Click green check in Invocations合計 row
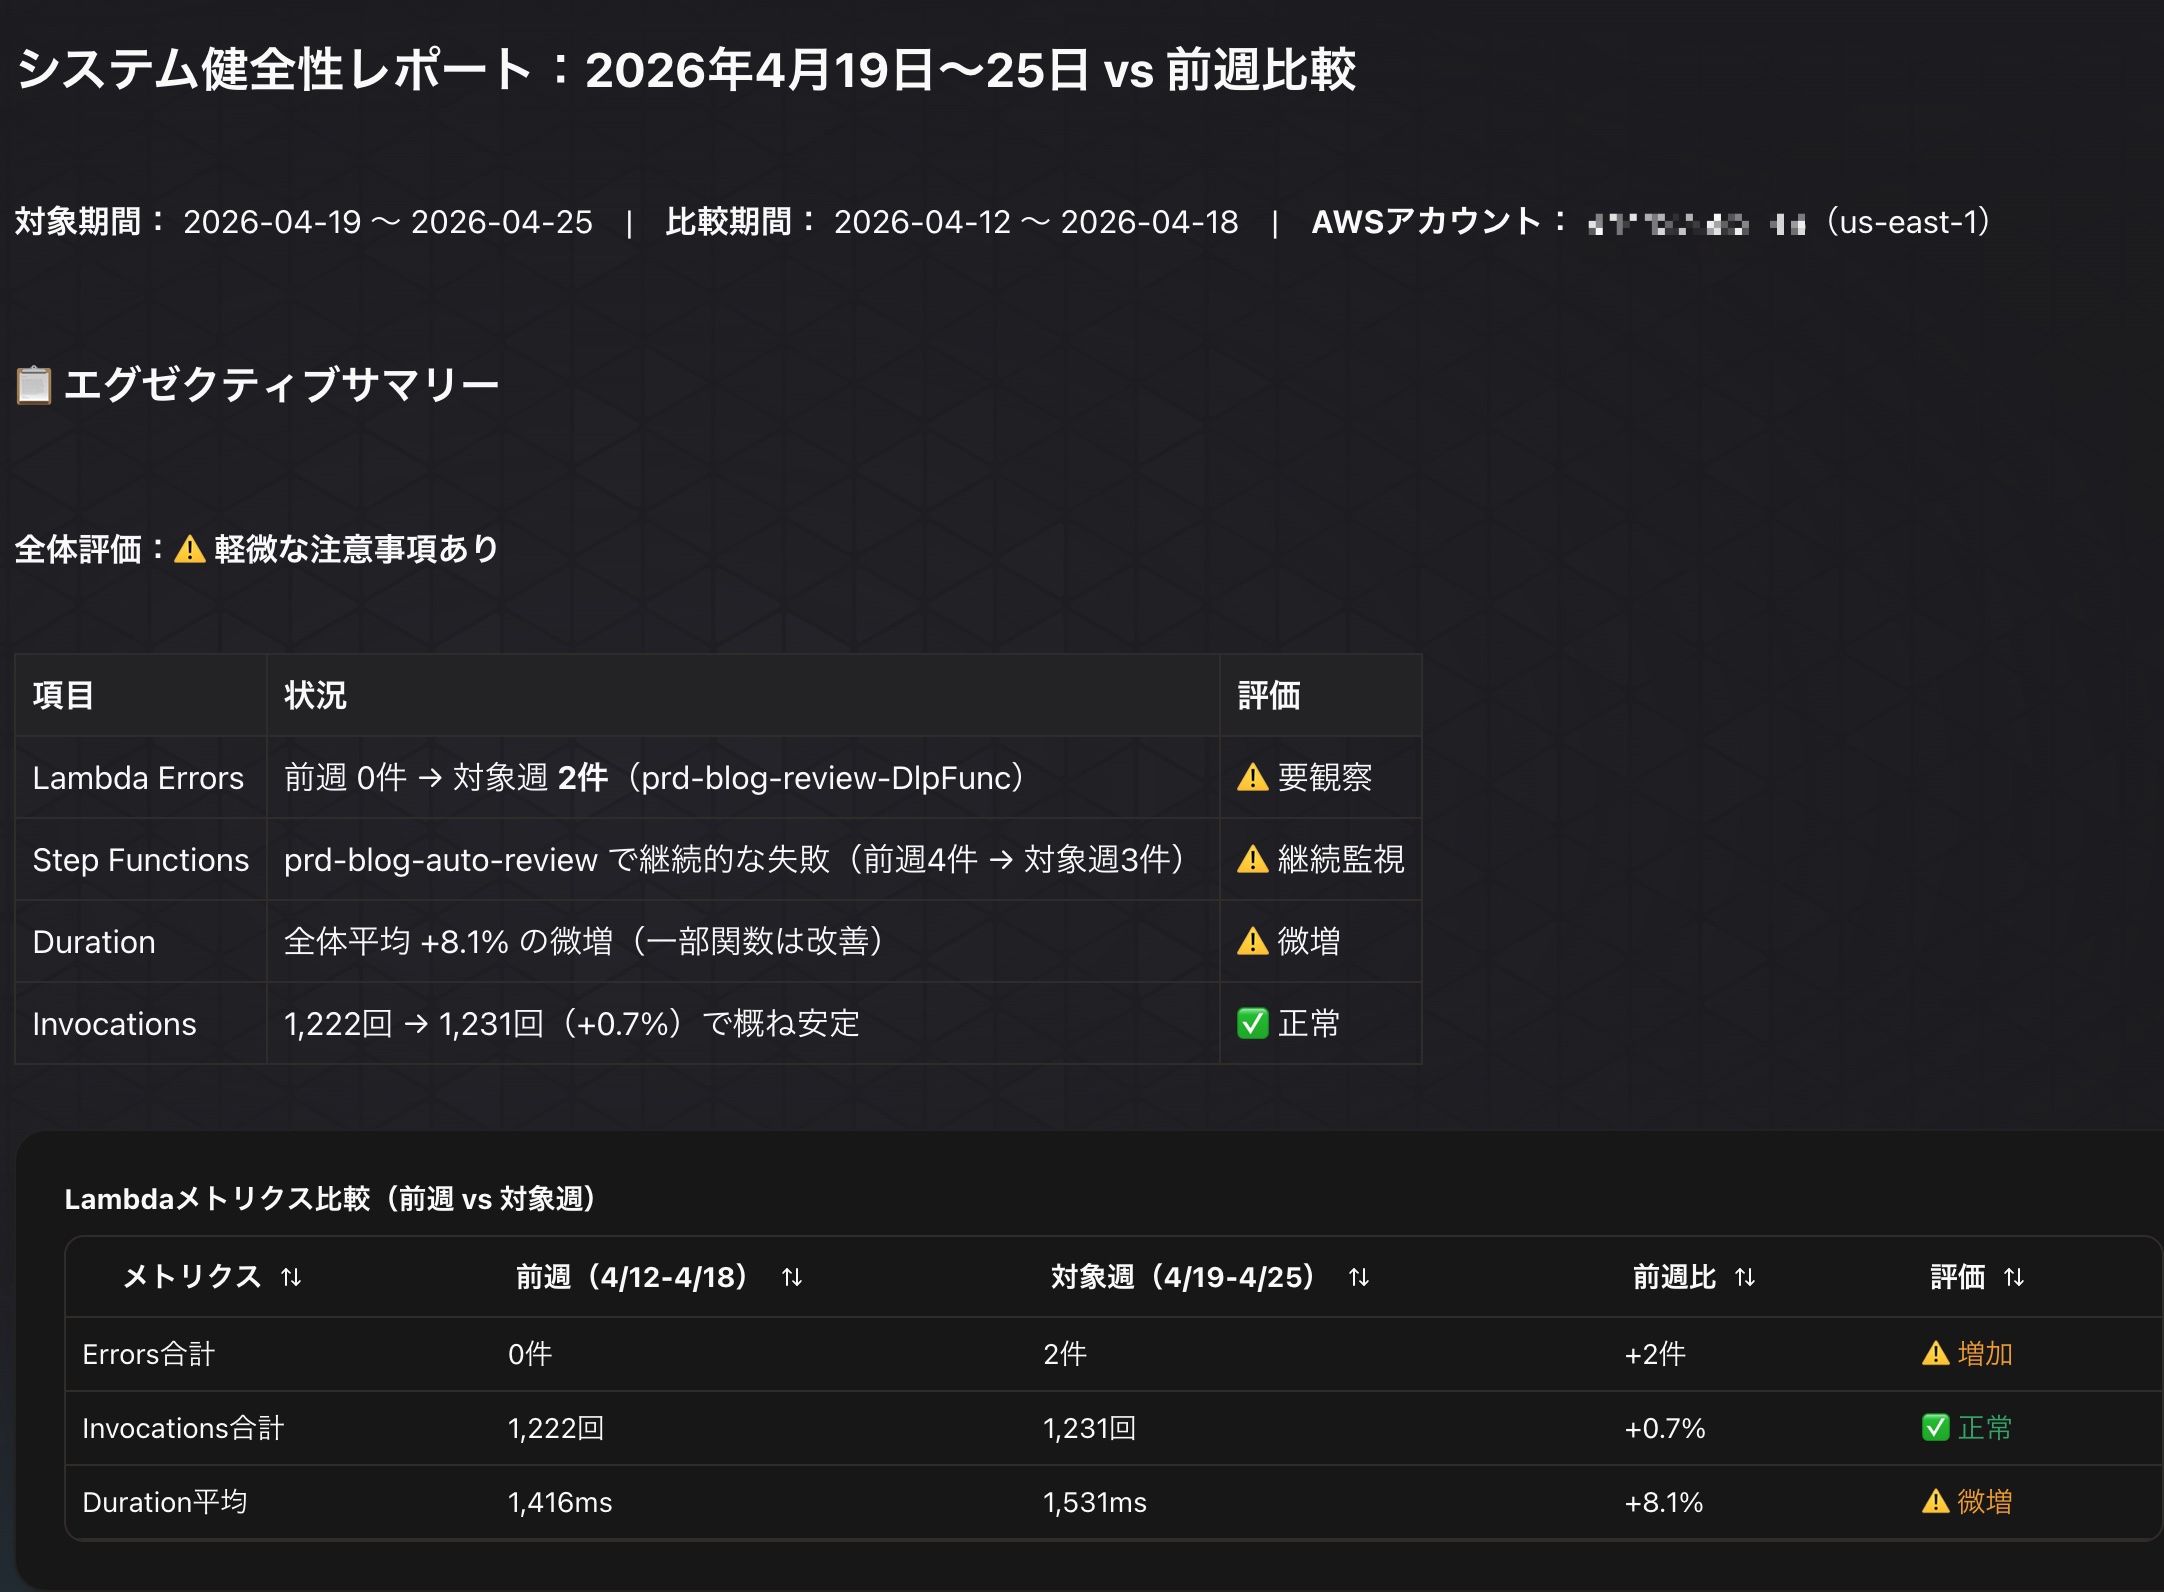Image resolution: width=2164 pixels, height=1592 pixels. (1936, 1427)
